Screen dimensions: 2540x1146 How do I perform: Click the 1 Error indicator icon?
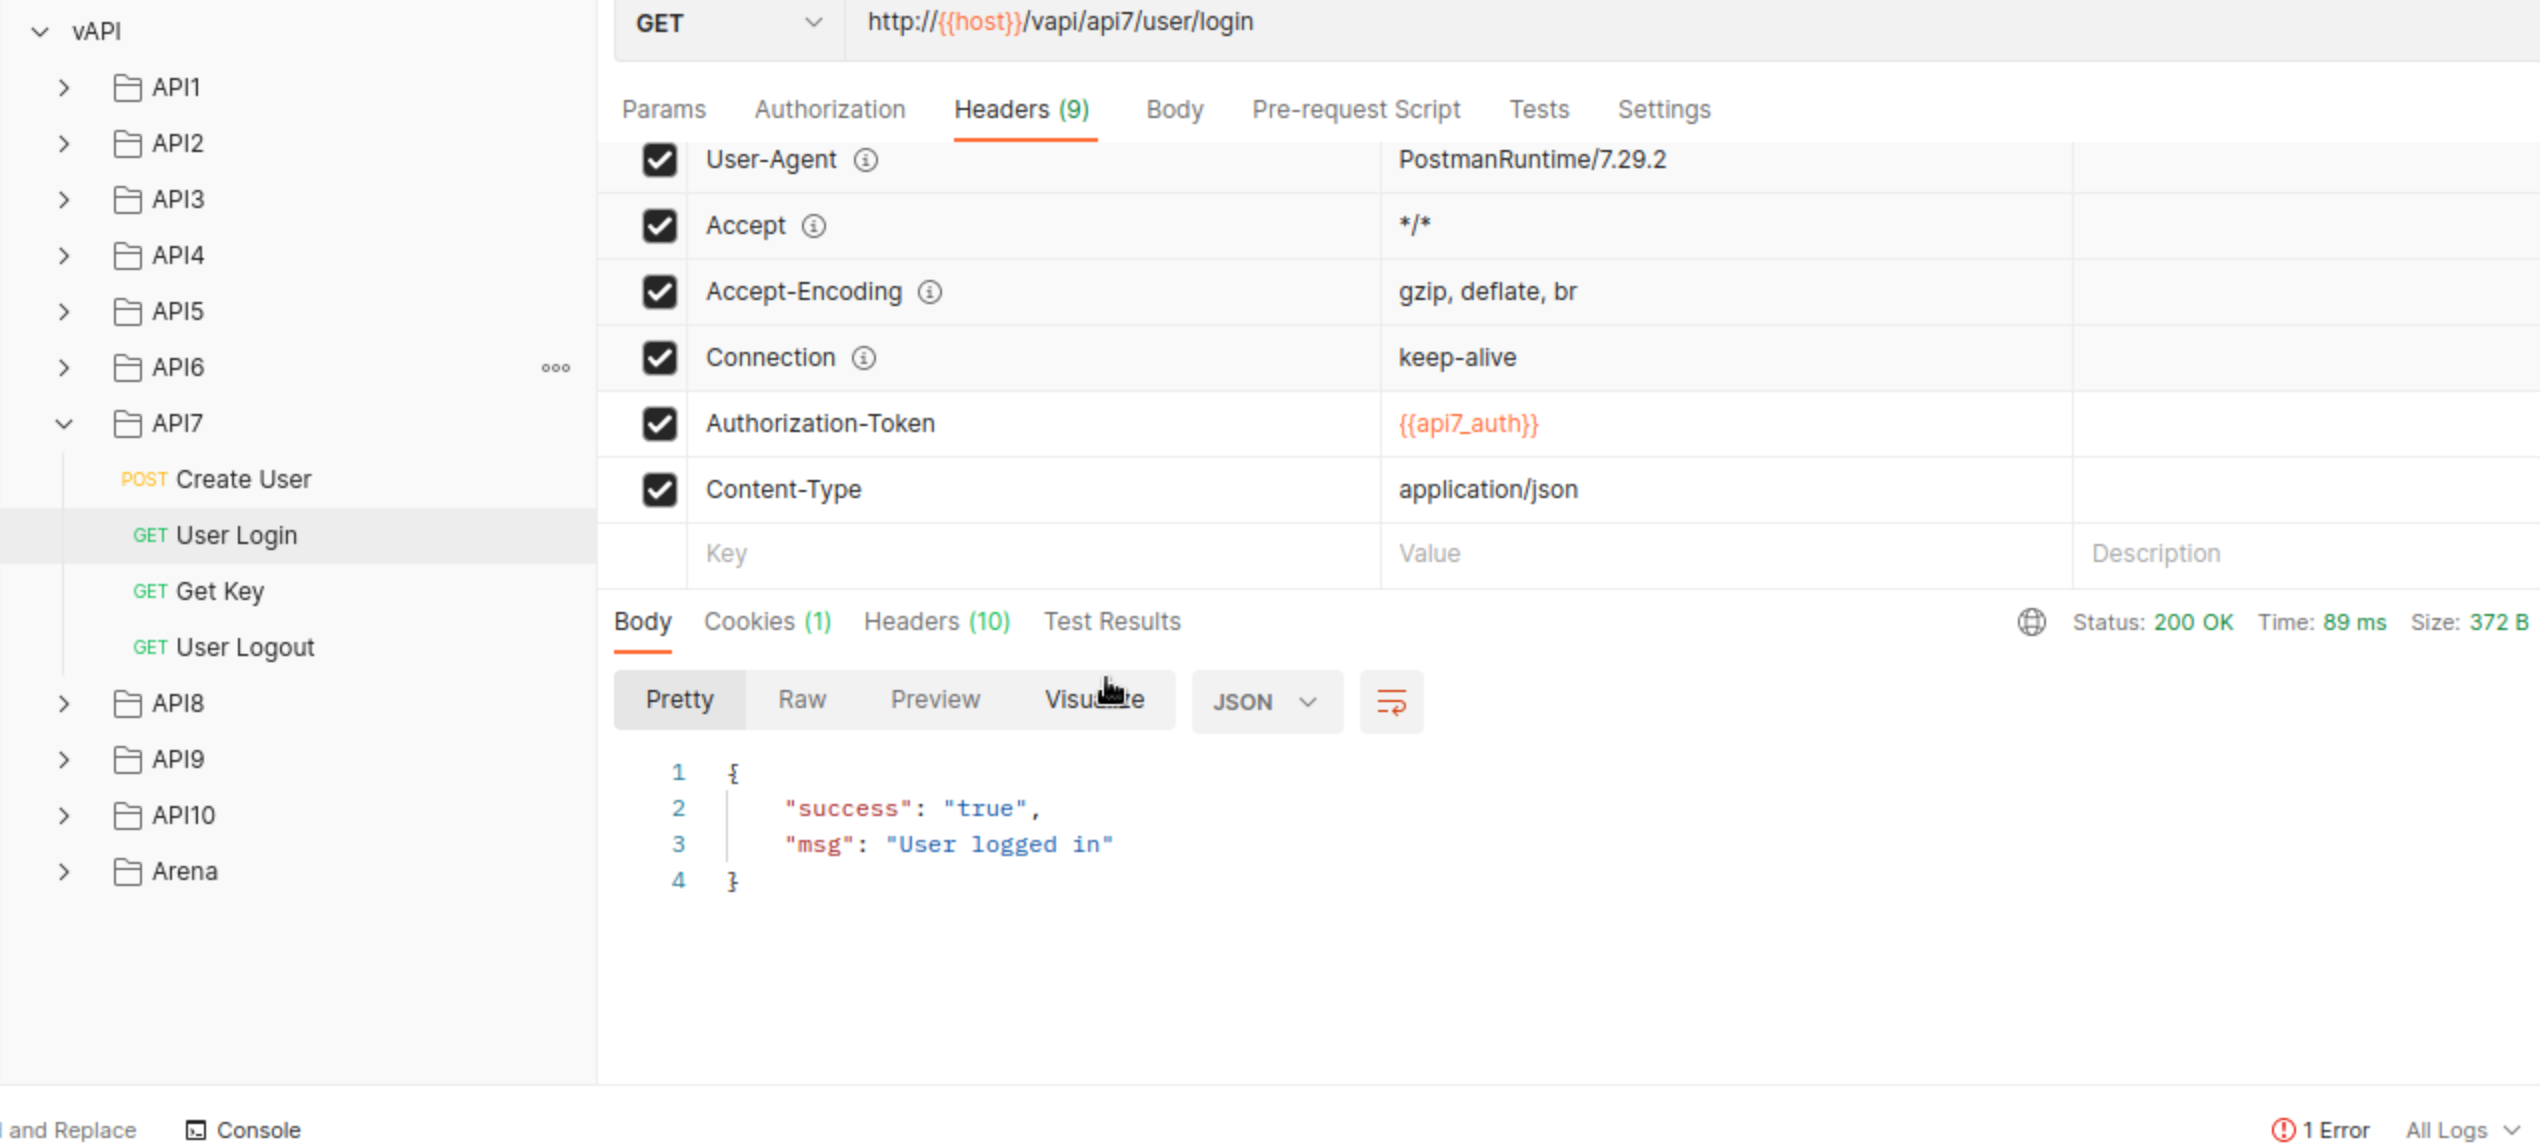[x=2283, y=1130]
